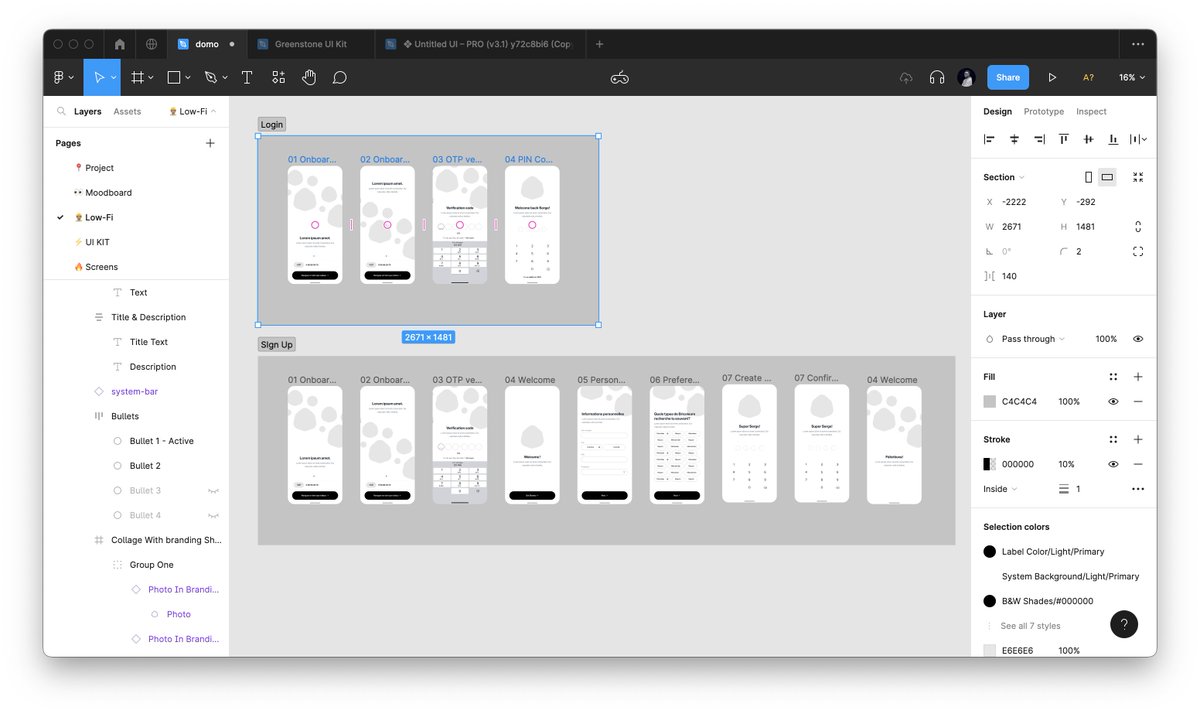The image size is (1200, 714).
Task: Click the missing fonts A? button
Action: [1088, 77]
